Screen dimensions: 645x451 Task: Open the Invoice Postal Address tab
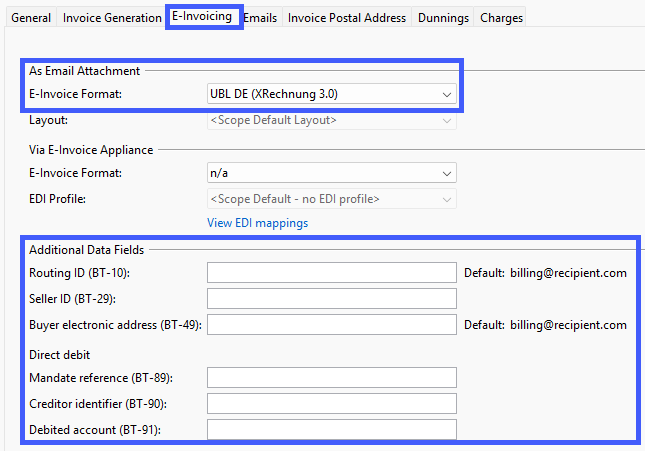[347, 18]
